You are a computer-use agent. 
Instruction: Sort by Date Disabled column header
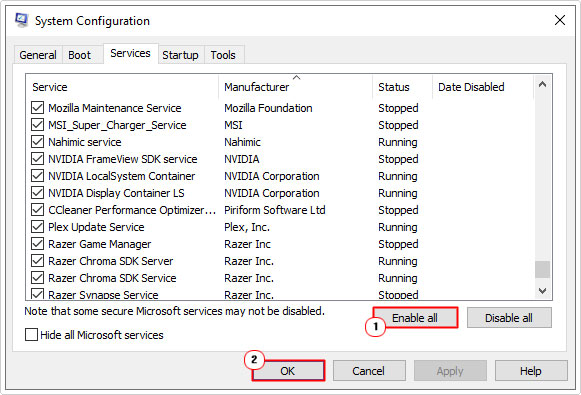click(483, 87)
